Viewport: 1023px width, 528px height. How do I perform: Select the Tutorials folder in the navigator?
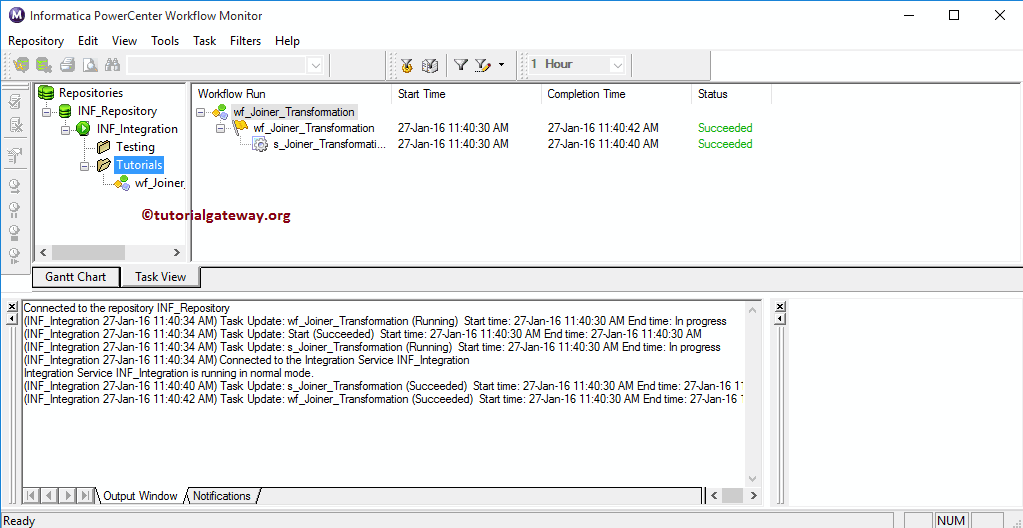(x=140, y=165)
